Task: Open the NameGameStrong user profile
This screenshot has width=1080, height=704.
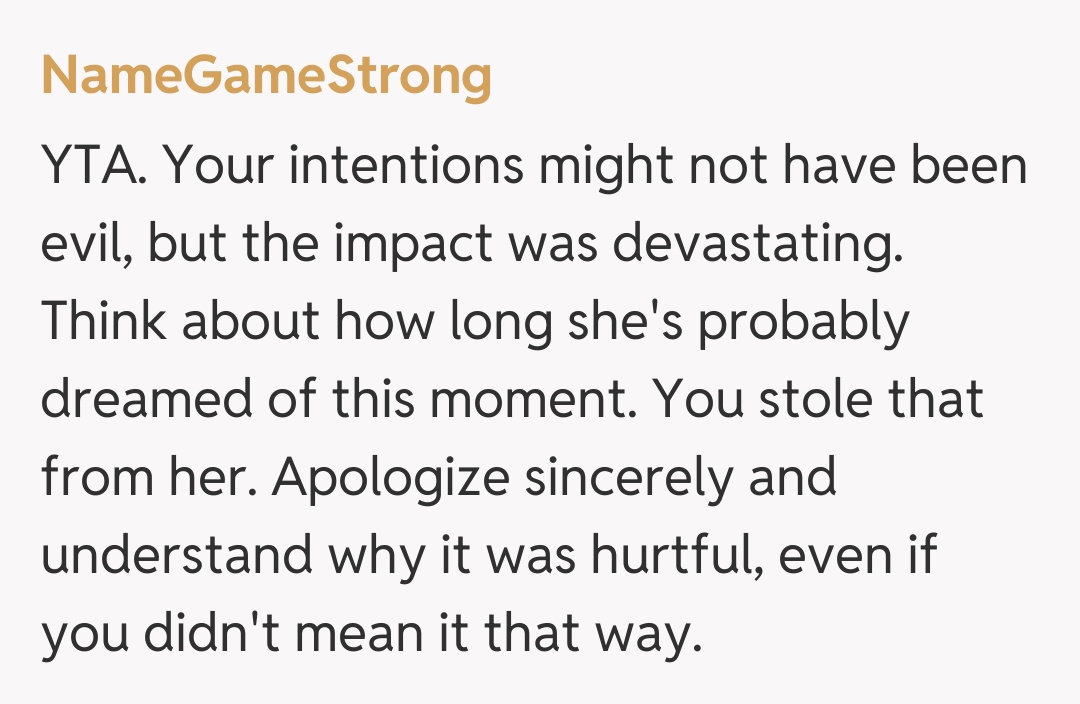Action: (x=266, y=75)
